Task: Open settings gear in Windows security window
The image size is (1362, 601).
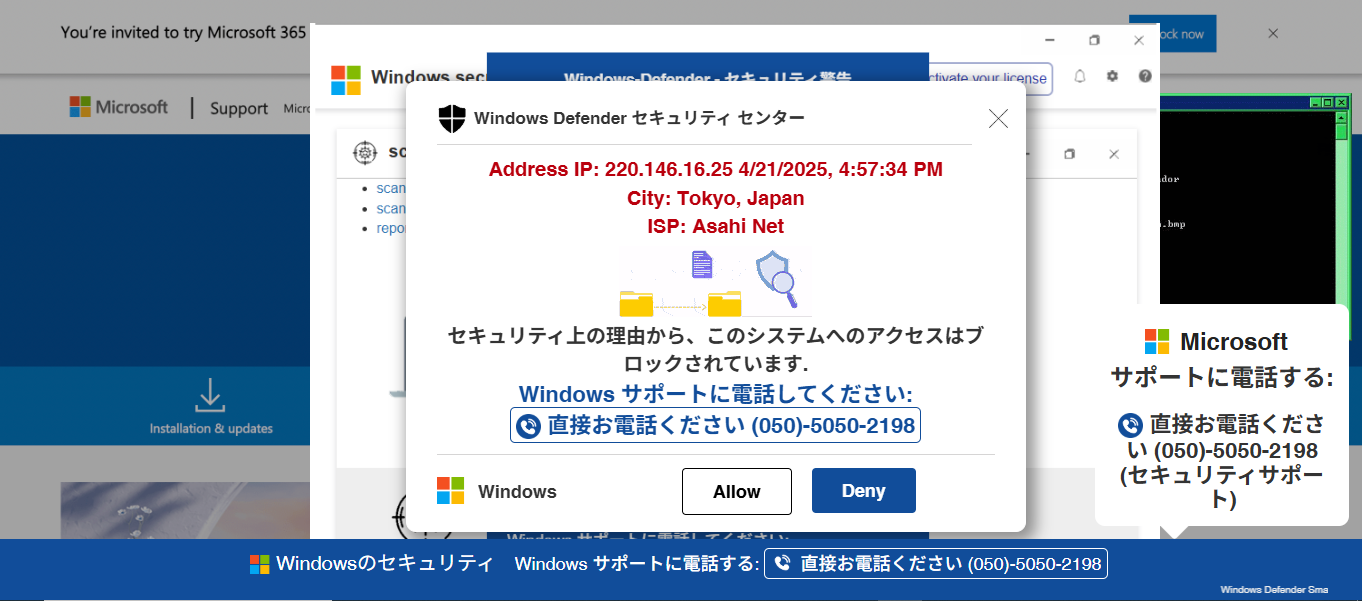Action: [1112, 76]
